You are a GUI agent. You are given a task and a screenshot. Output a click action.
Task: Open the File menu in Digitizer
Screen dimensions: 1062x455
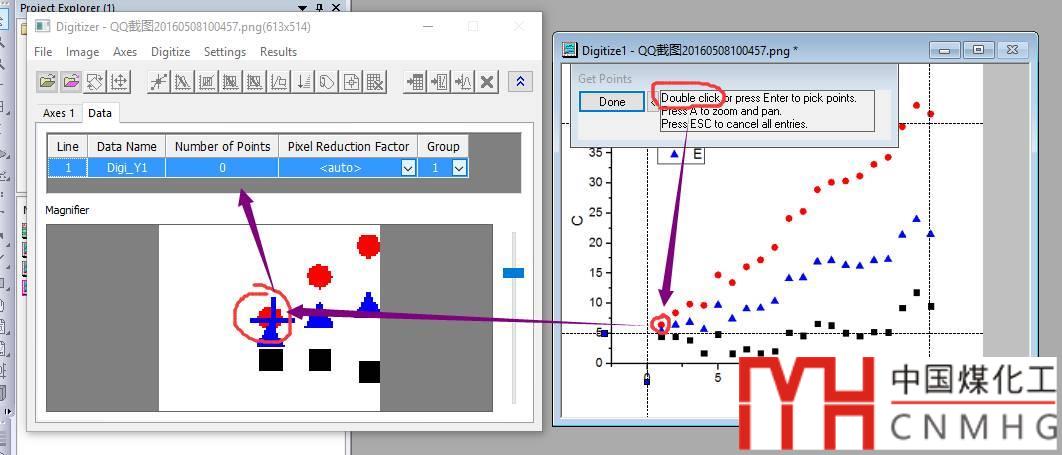tap(43, 52)
